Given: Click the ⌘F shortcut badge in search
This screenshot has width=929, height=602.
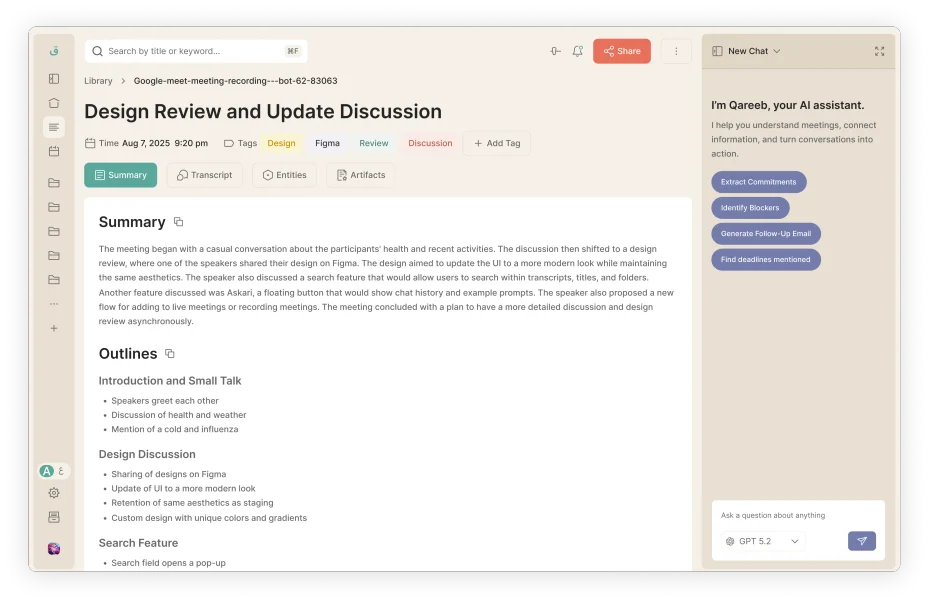Looking at the screenshot, I should coord(293,52).
